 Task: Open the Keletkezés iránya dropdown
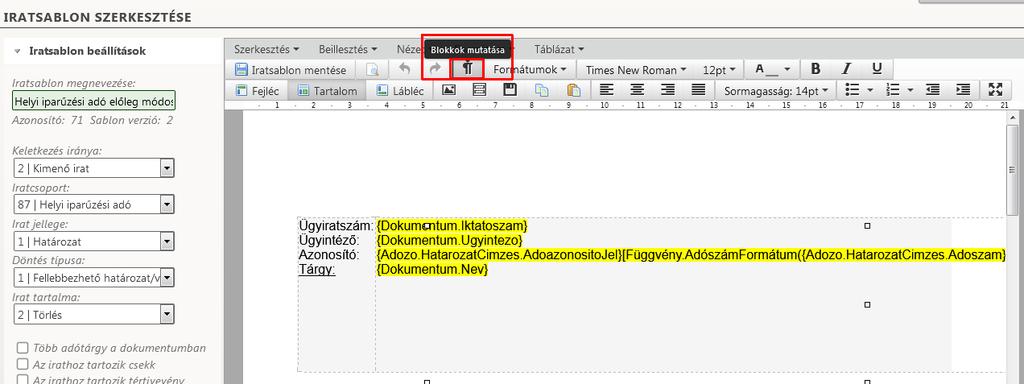pyautogui.click(x=93, y=168)
